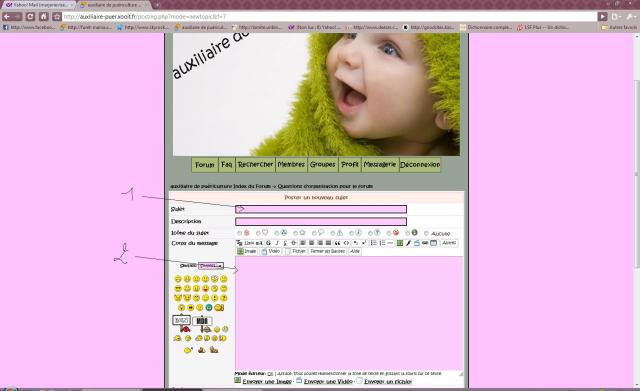The height and width of the screenshot is (391, 640).
Task: Click the bulleted list icon
Action: [x=373, y=243]
